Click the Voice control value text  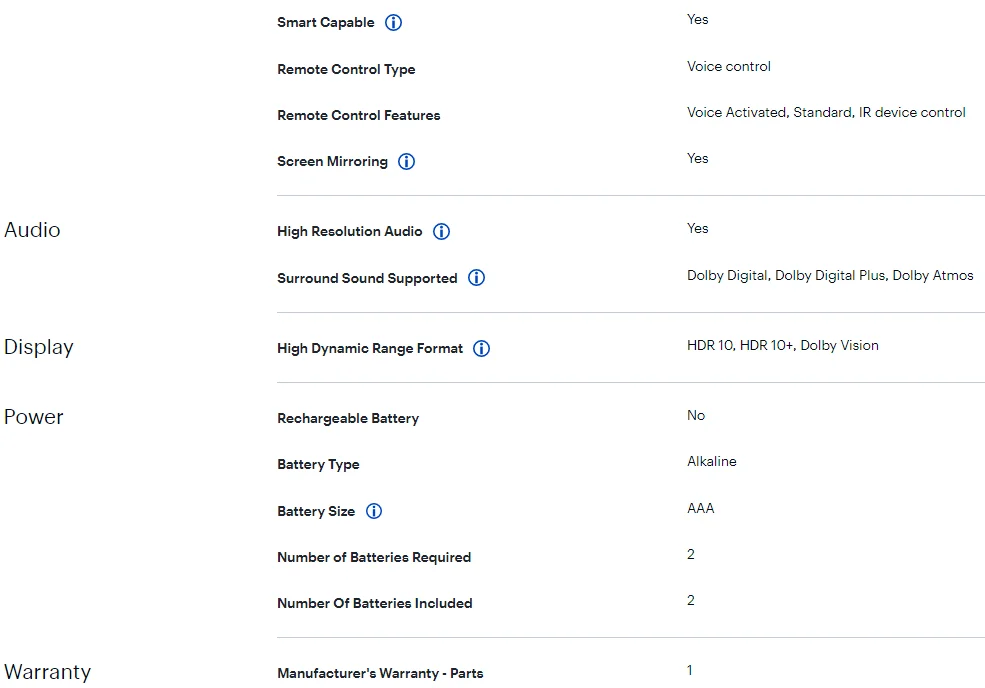(729, 67)
